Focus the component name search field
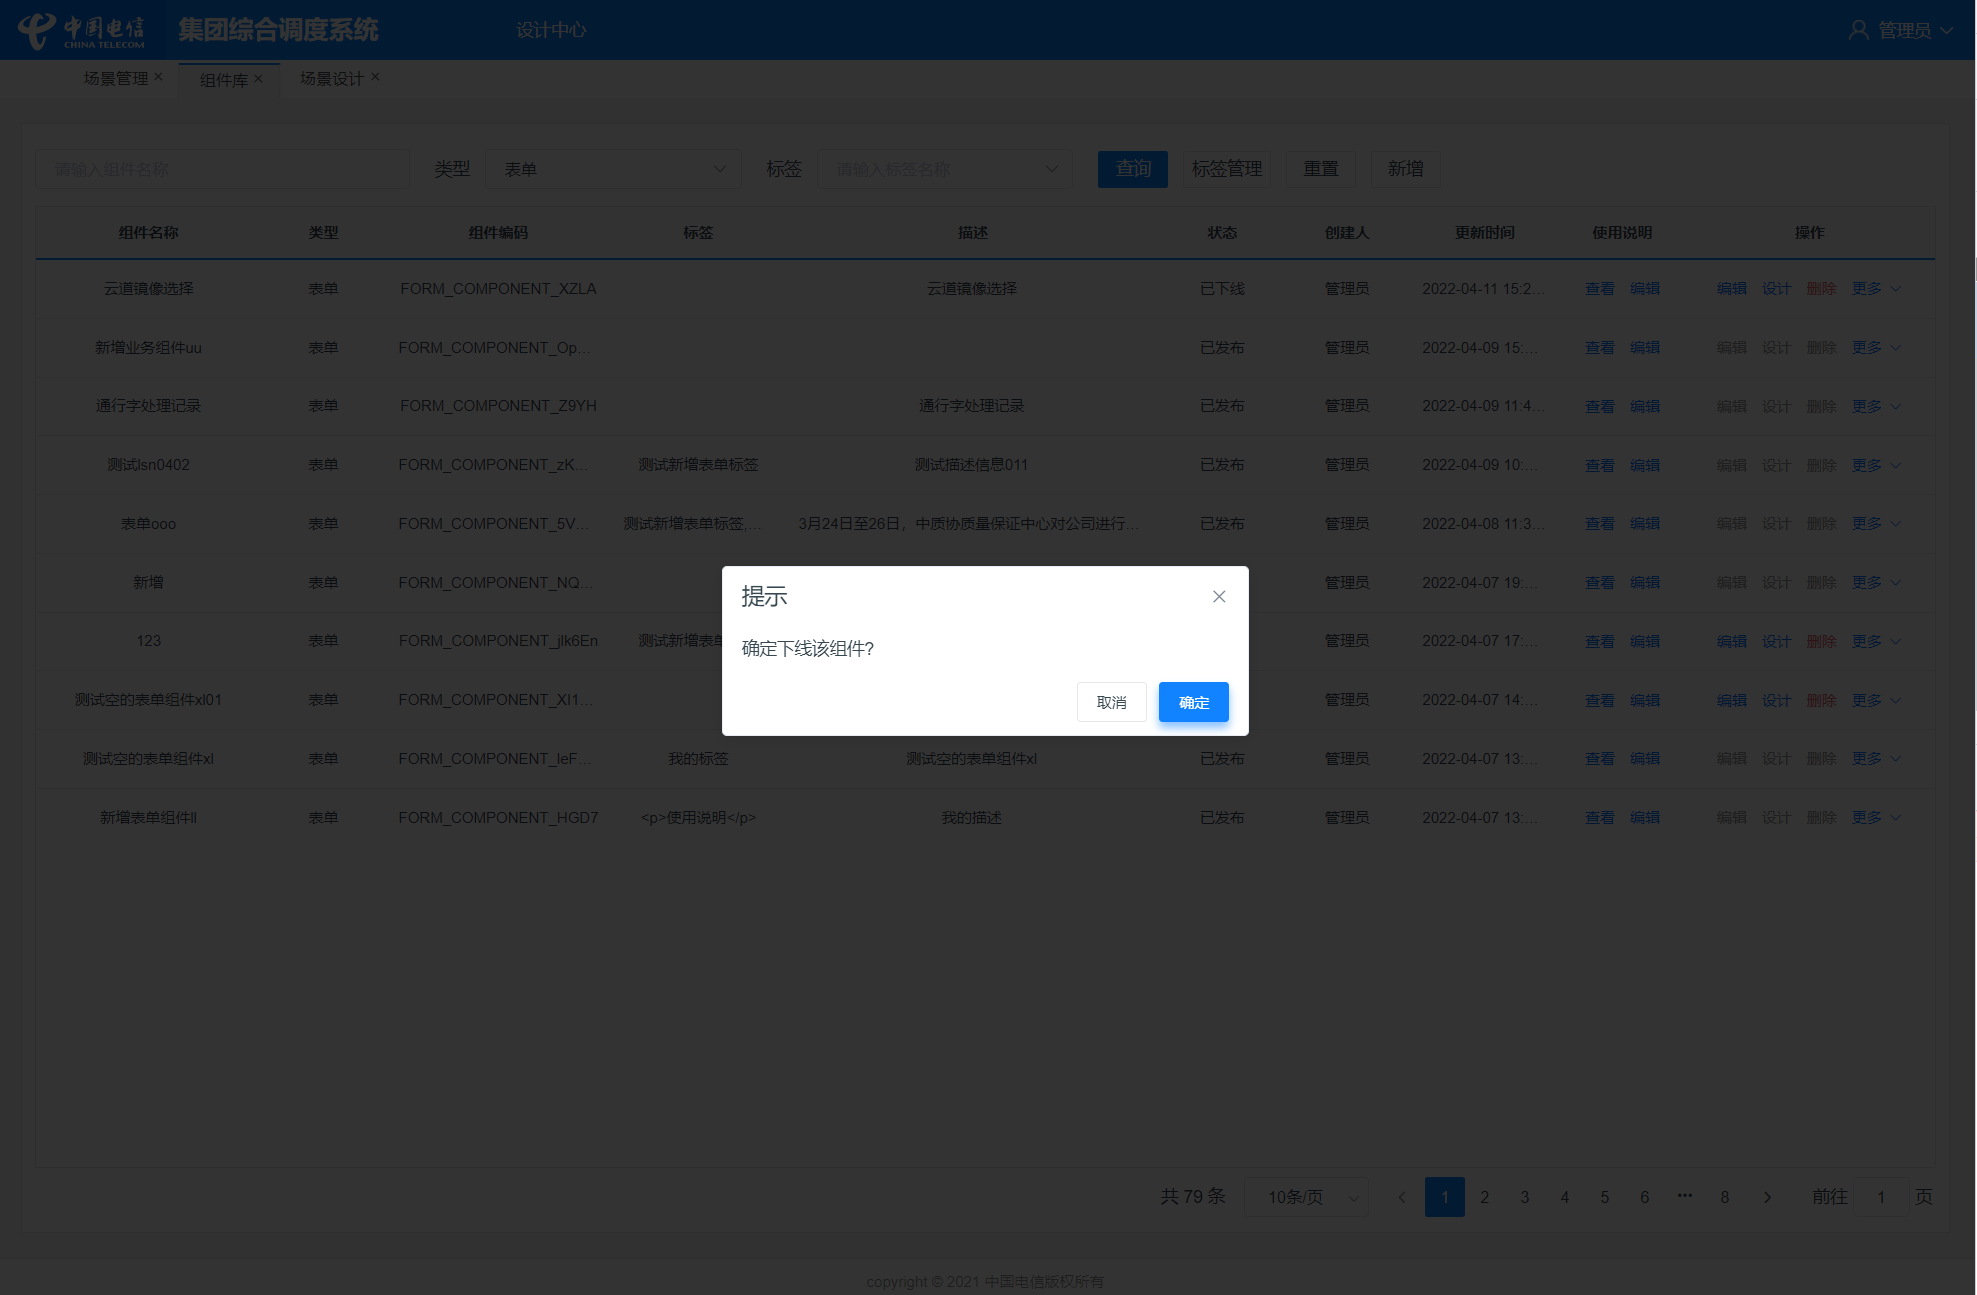This screenshot has width=1977, height=1295. 223,169
